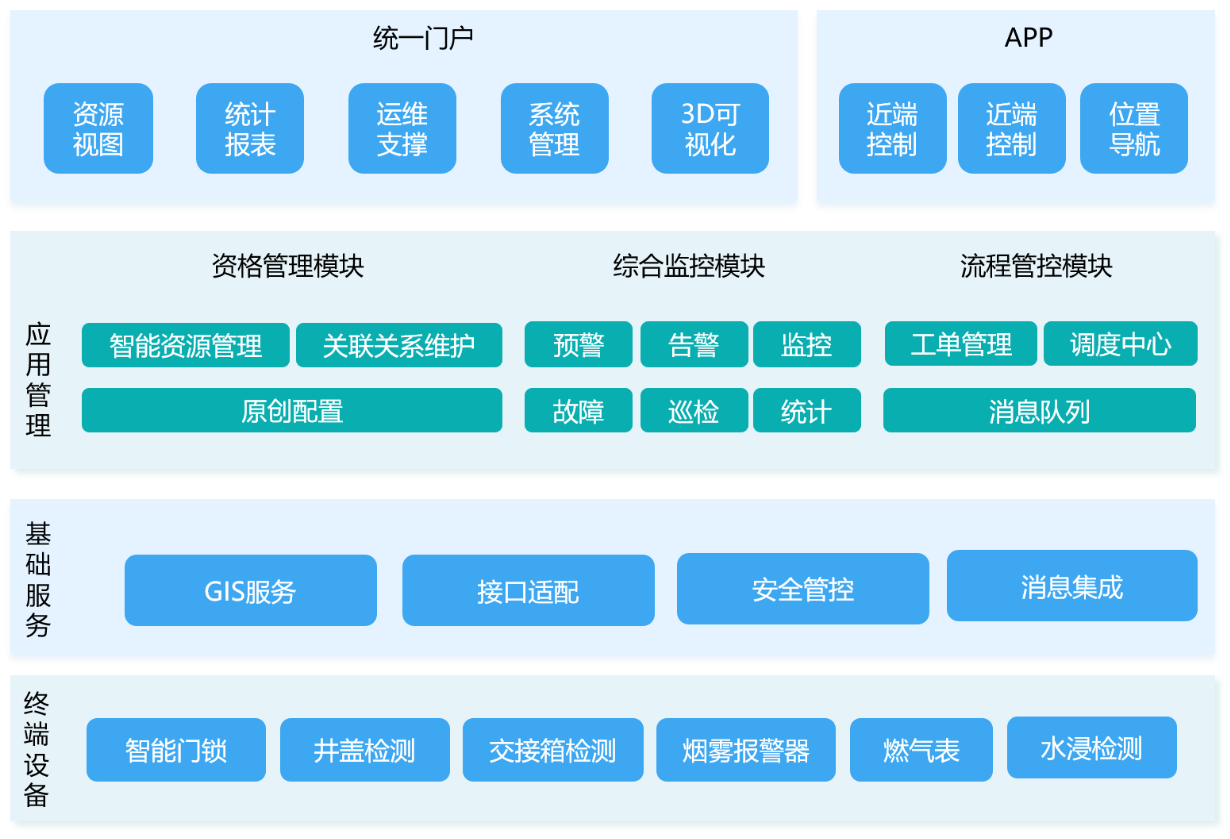The image size is (1230, 839).
Task: Click the 资源视图 block in 统一门户
Action: click(x=98, y=129)
